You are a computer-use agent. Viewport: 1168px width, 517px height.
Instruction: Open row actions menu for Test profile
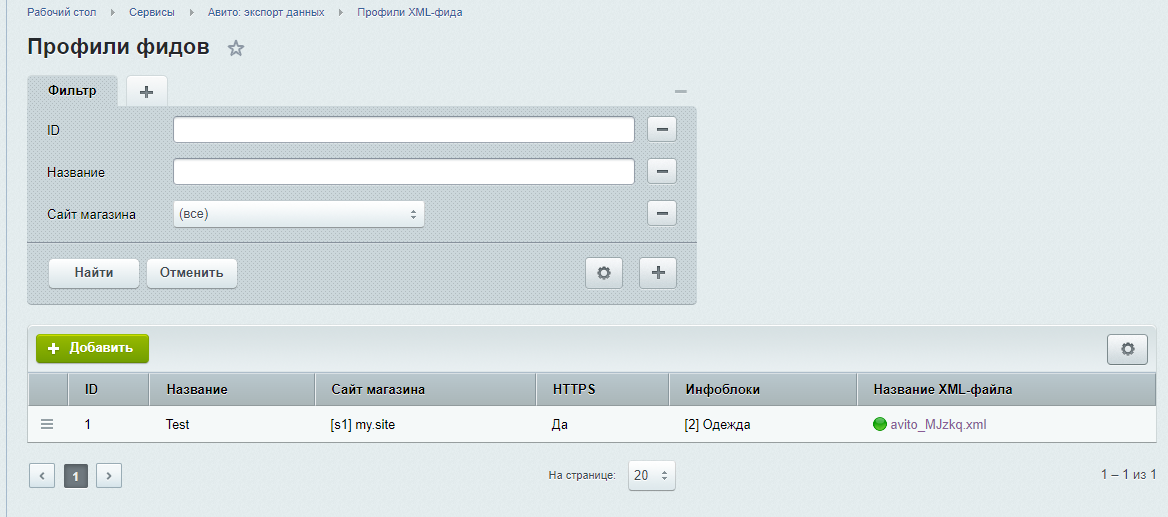click(47, 424)
